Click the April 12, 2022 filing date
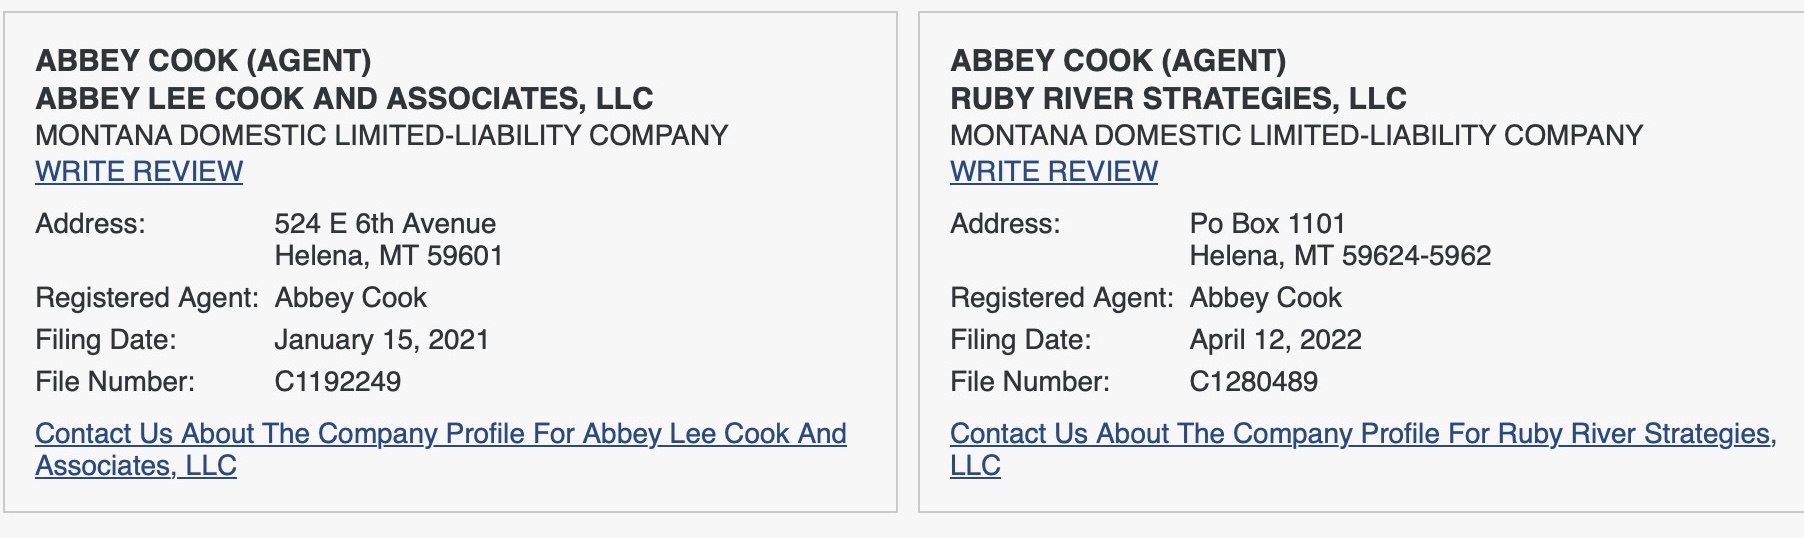The image size is (1804, 538). tap(1275, 340)
